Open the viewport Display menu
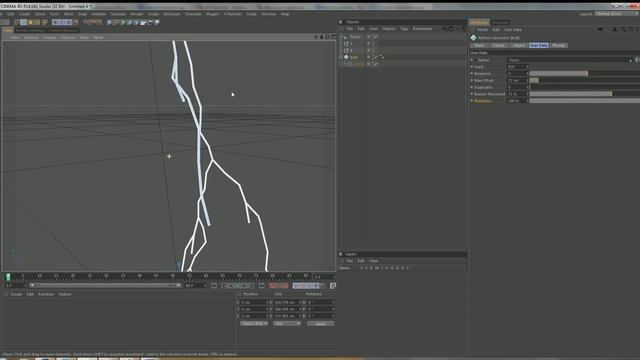Screen dimensions: 640x360 [49, 38]
